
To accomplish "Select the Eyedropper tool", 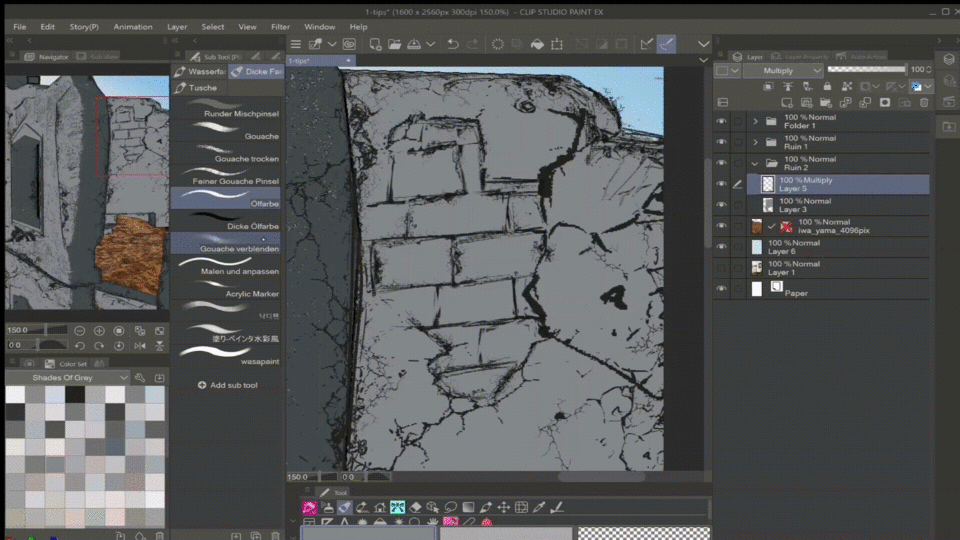I will coord(540,508).
